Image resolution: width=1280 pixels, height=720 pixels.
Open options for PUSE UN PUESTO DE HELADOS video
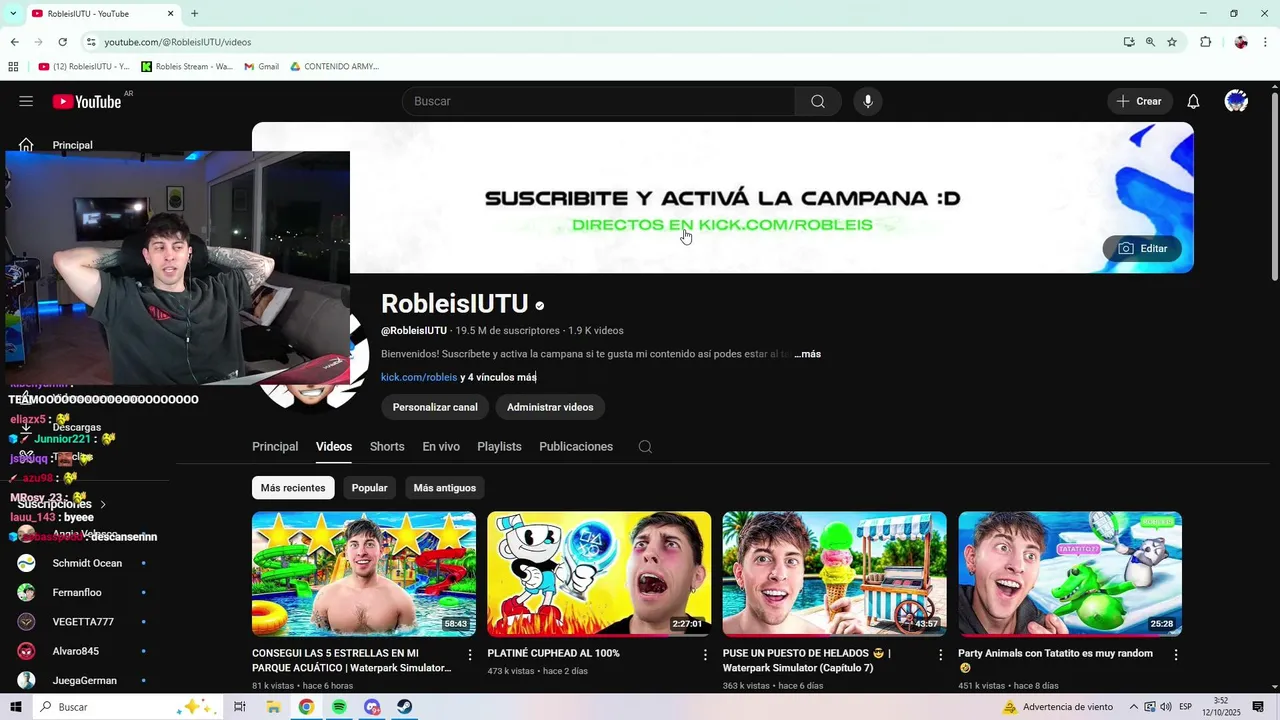[940, 655]
